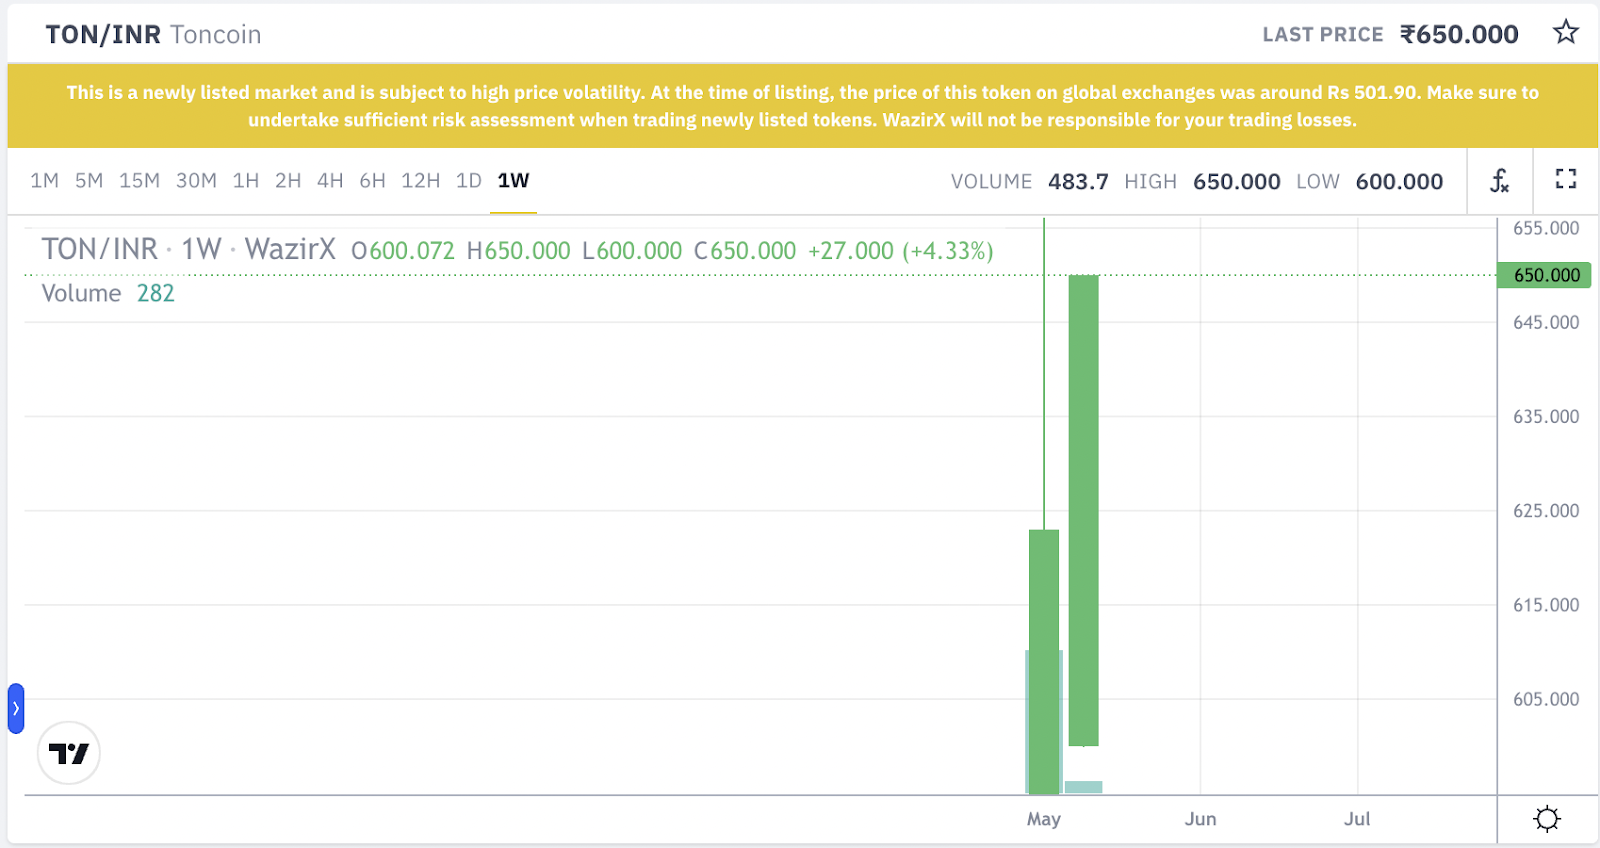Select the 2H timeframe
Screen dimensions: 1600x848
click(x=288, y=181)
